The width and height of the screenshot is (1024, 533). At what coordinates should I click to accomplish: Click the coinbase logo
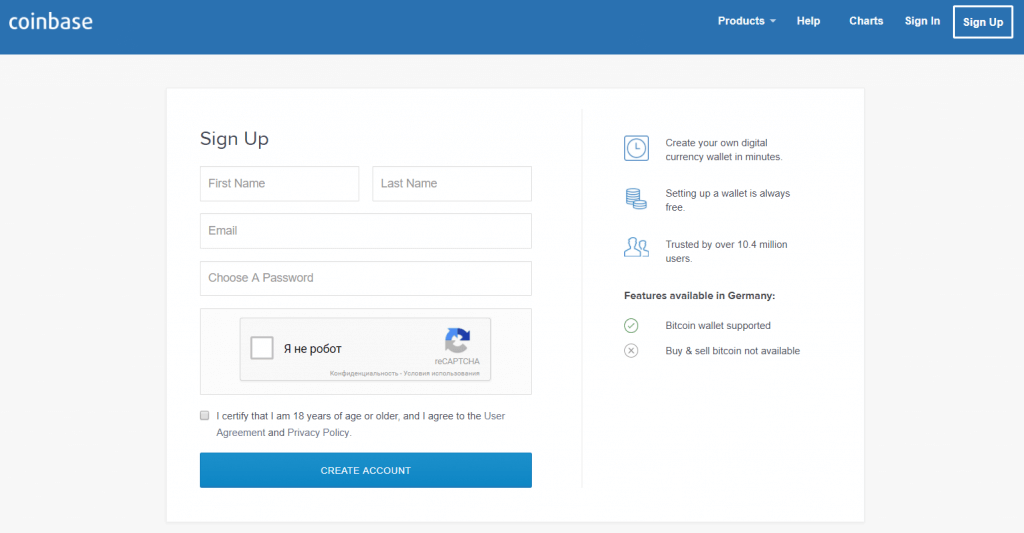point(50,22)
